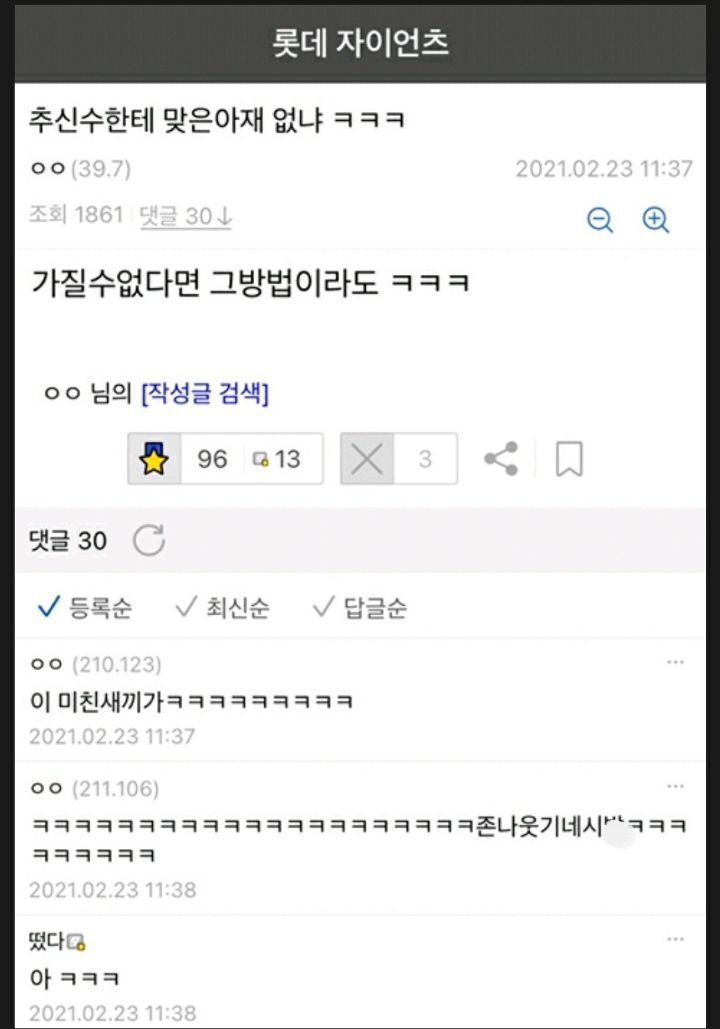720x1029 pixels.
Task: Open options menu for the 211.106 comment
Action: point(675,786)
